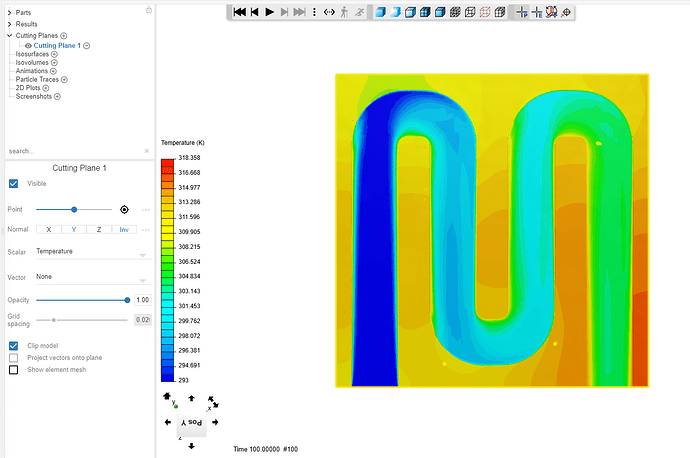Enable Show element mesh checkbox
This screenshot has height=458, width=690.
tap(14, 369)
